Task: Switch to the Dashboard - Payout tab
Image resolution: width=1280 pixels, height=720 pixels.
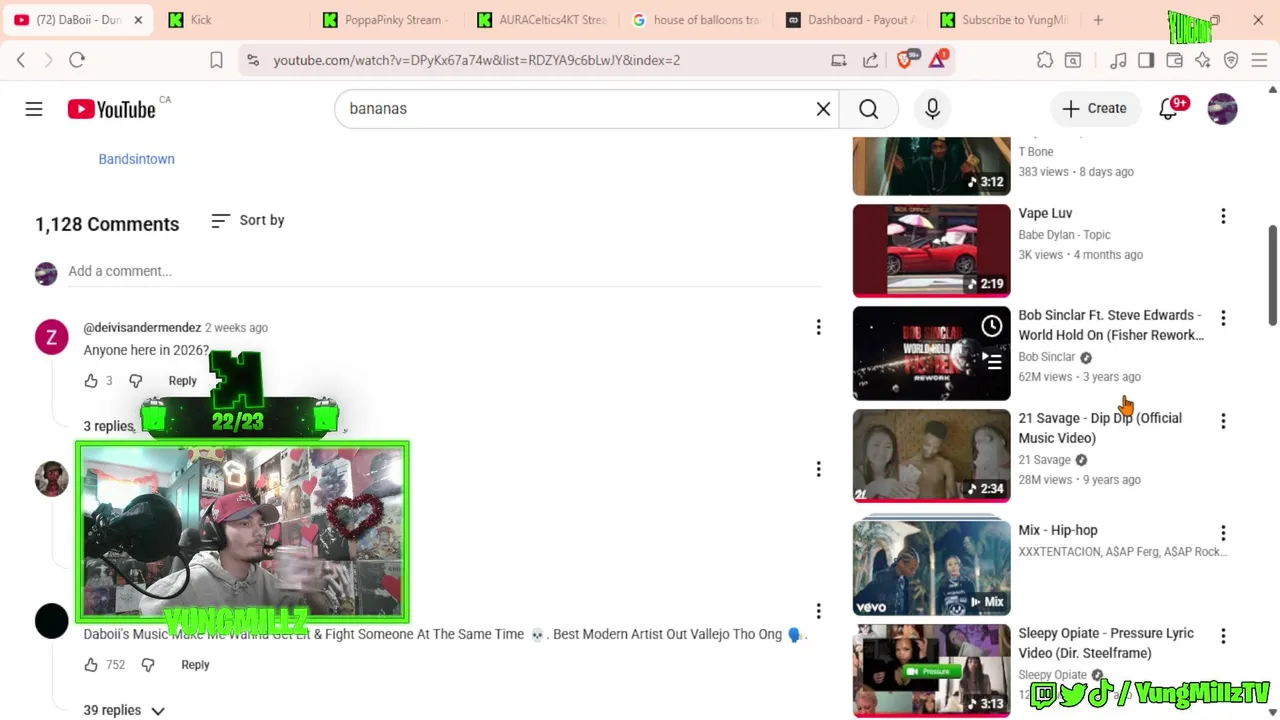Action: point(850,20)
